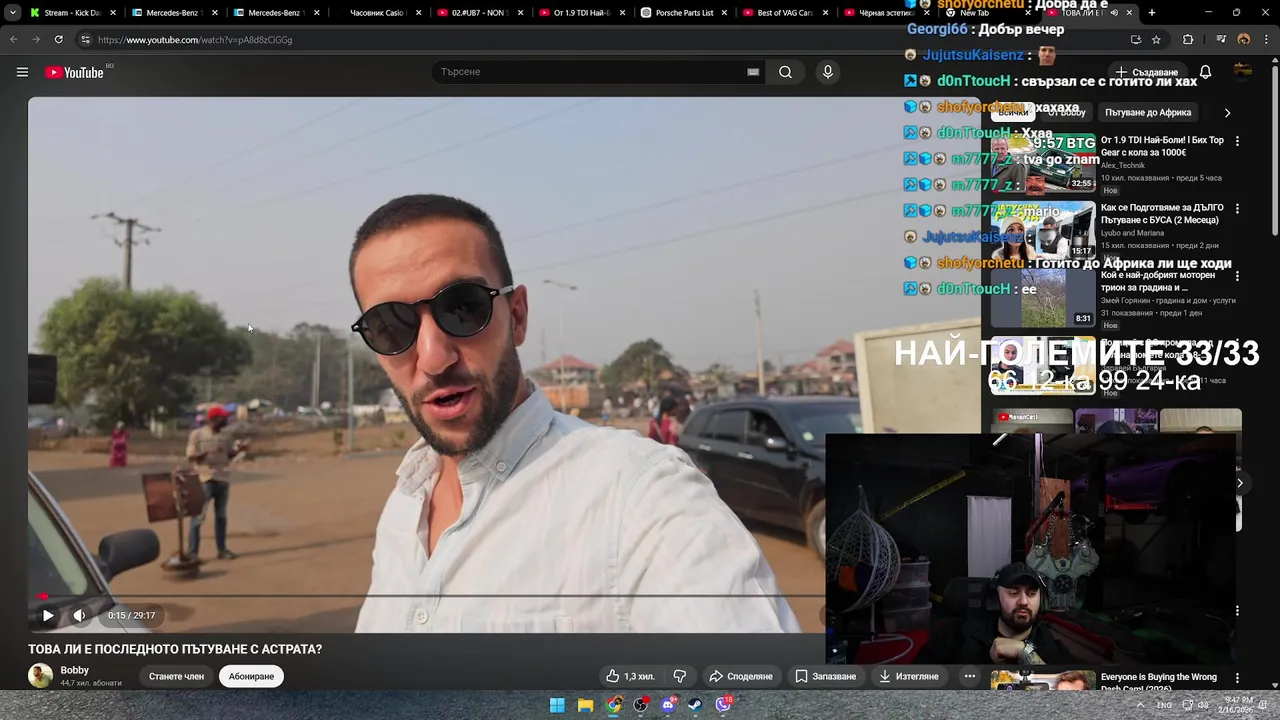The image size is (1280, 720).
Task: Open the Bobby channel name link
Action: point(75,670)
